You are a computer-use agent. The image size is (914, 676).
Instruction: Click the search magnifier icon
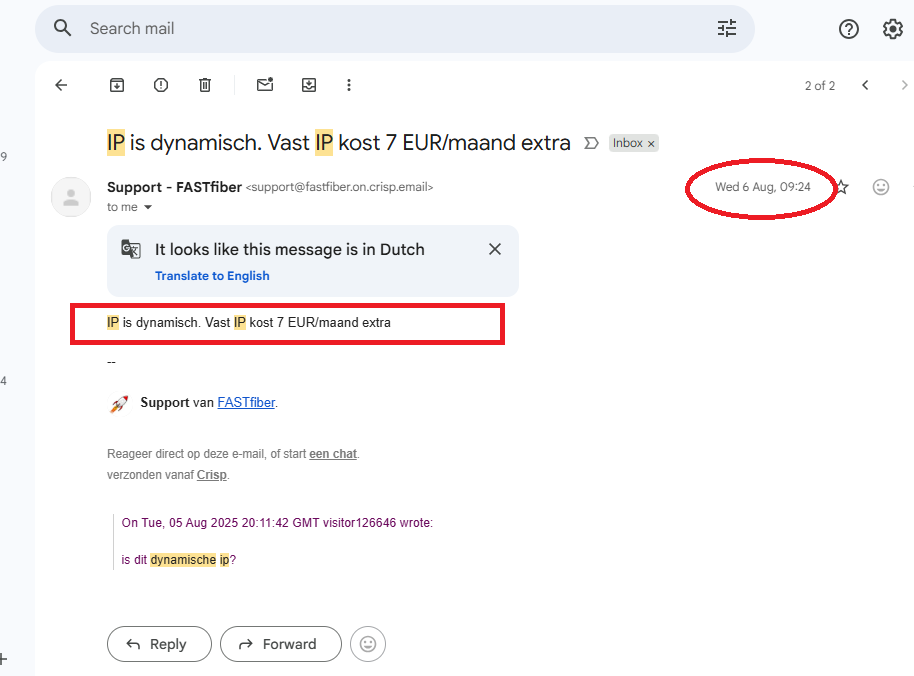tap(62, 28)
